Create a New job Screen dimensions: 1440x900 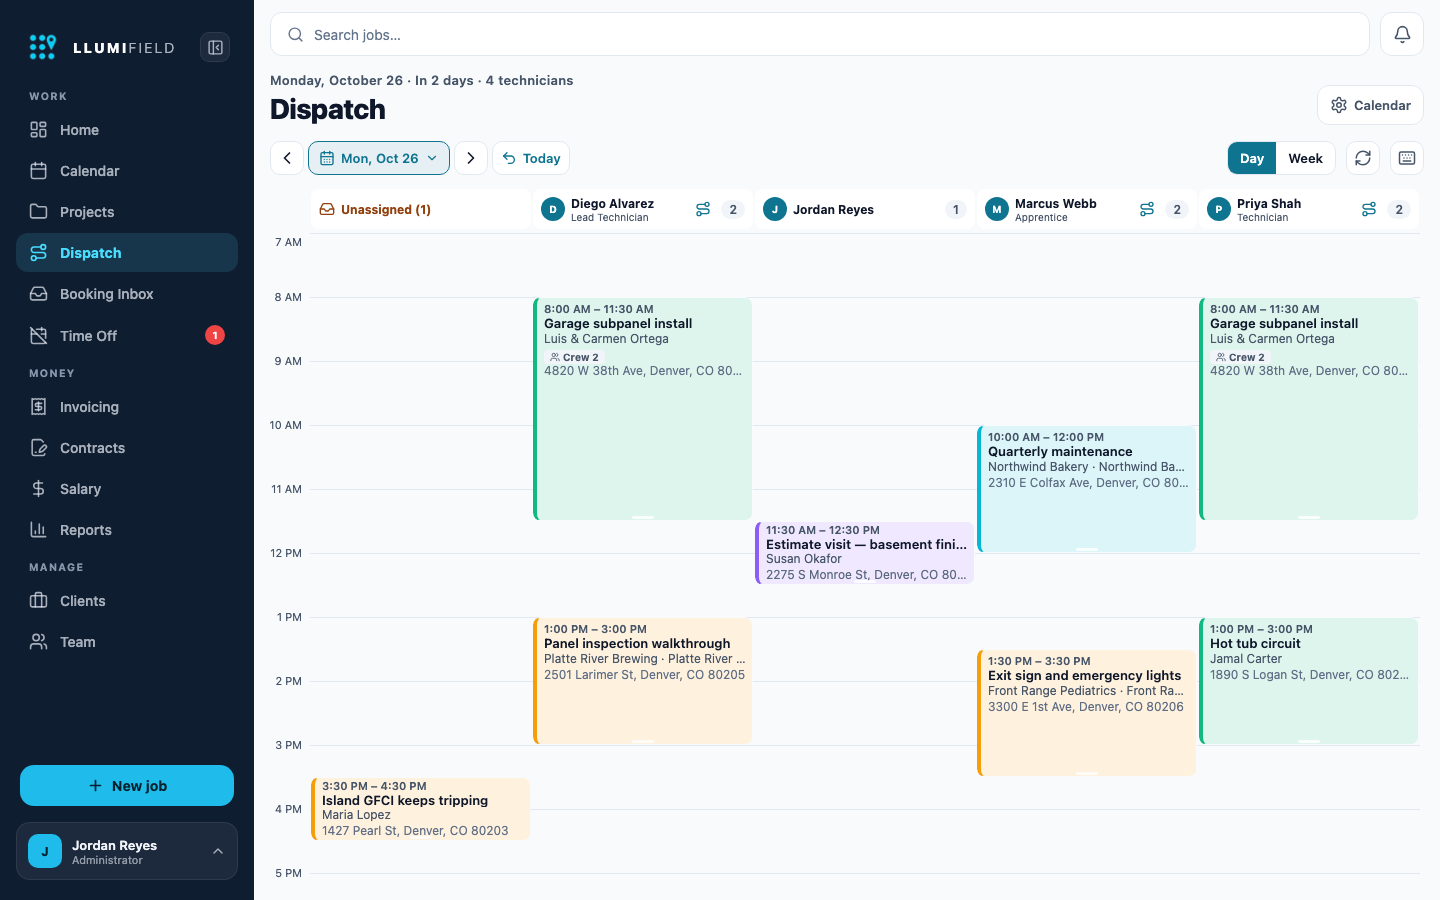pos(127,785)
